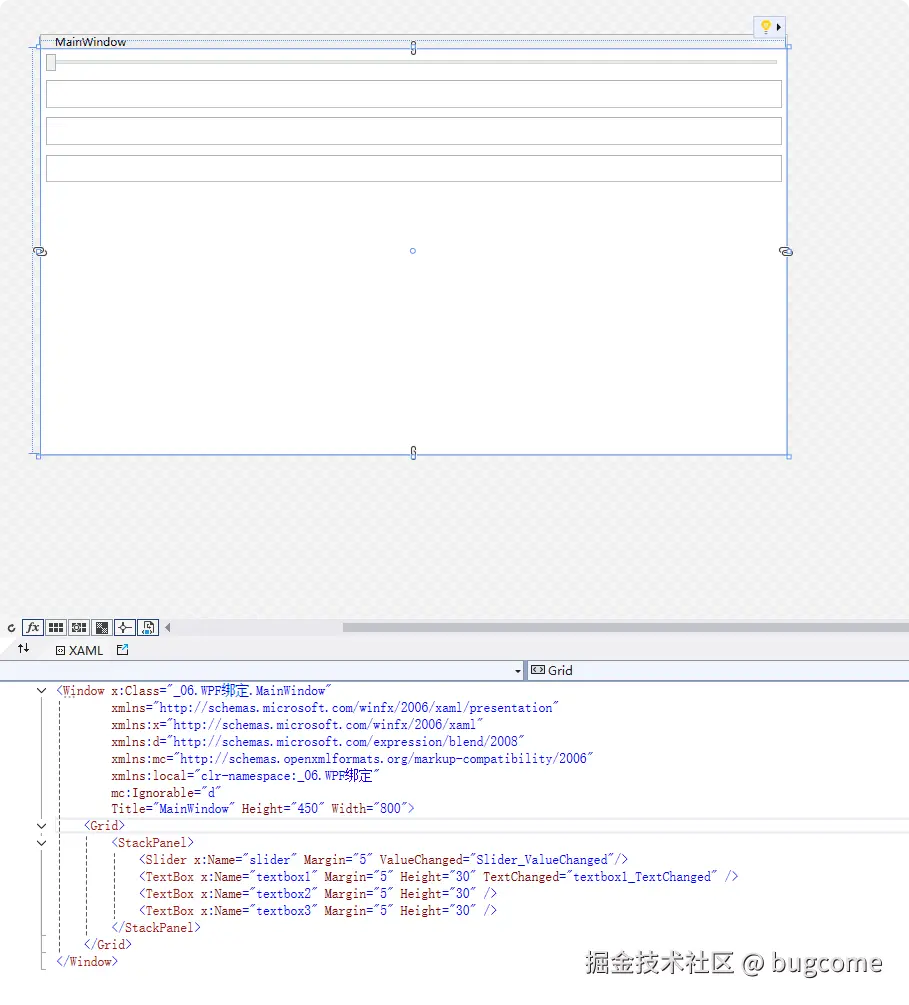Open the left element navigation dropdown arrow
The width and height of the screenshot is (909, 1005).
518,671
